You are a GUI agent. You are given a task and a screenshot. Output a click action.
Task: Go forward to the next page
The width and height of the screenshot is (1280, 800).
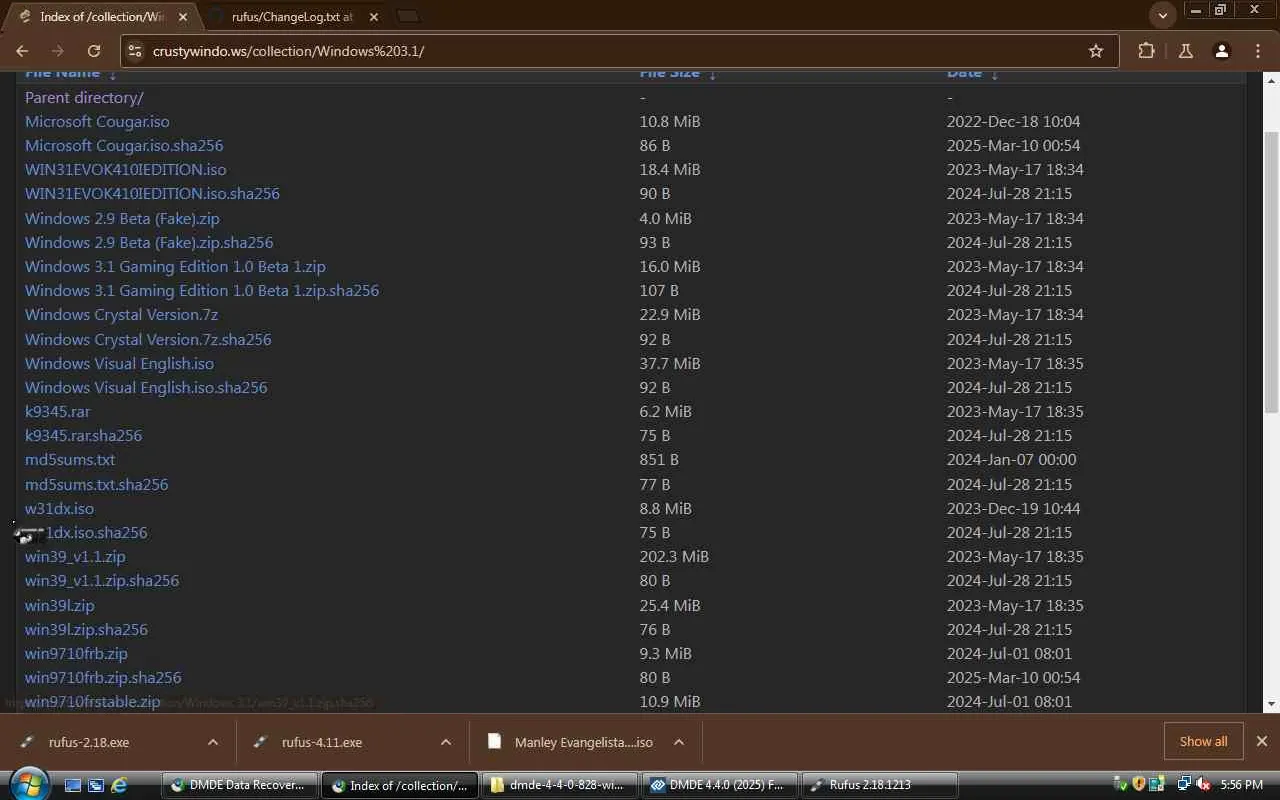tap(58, 51)
